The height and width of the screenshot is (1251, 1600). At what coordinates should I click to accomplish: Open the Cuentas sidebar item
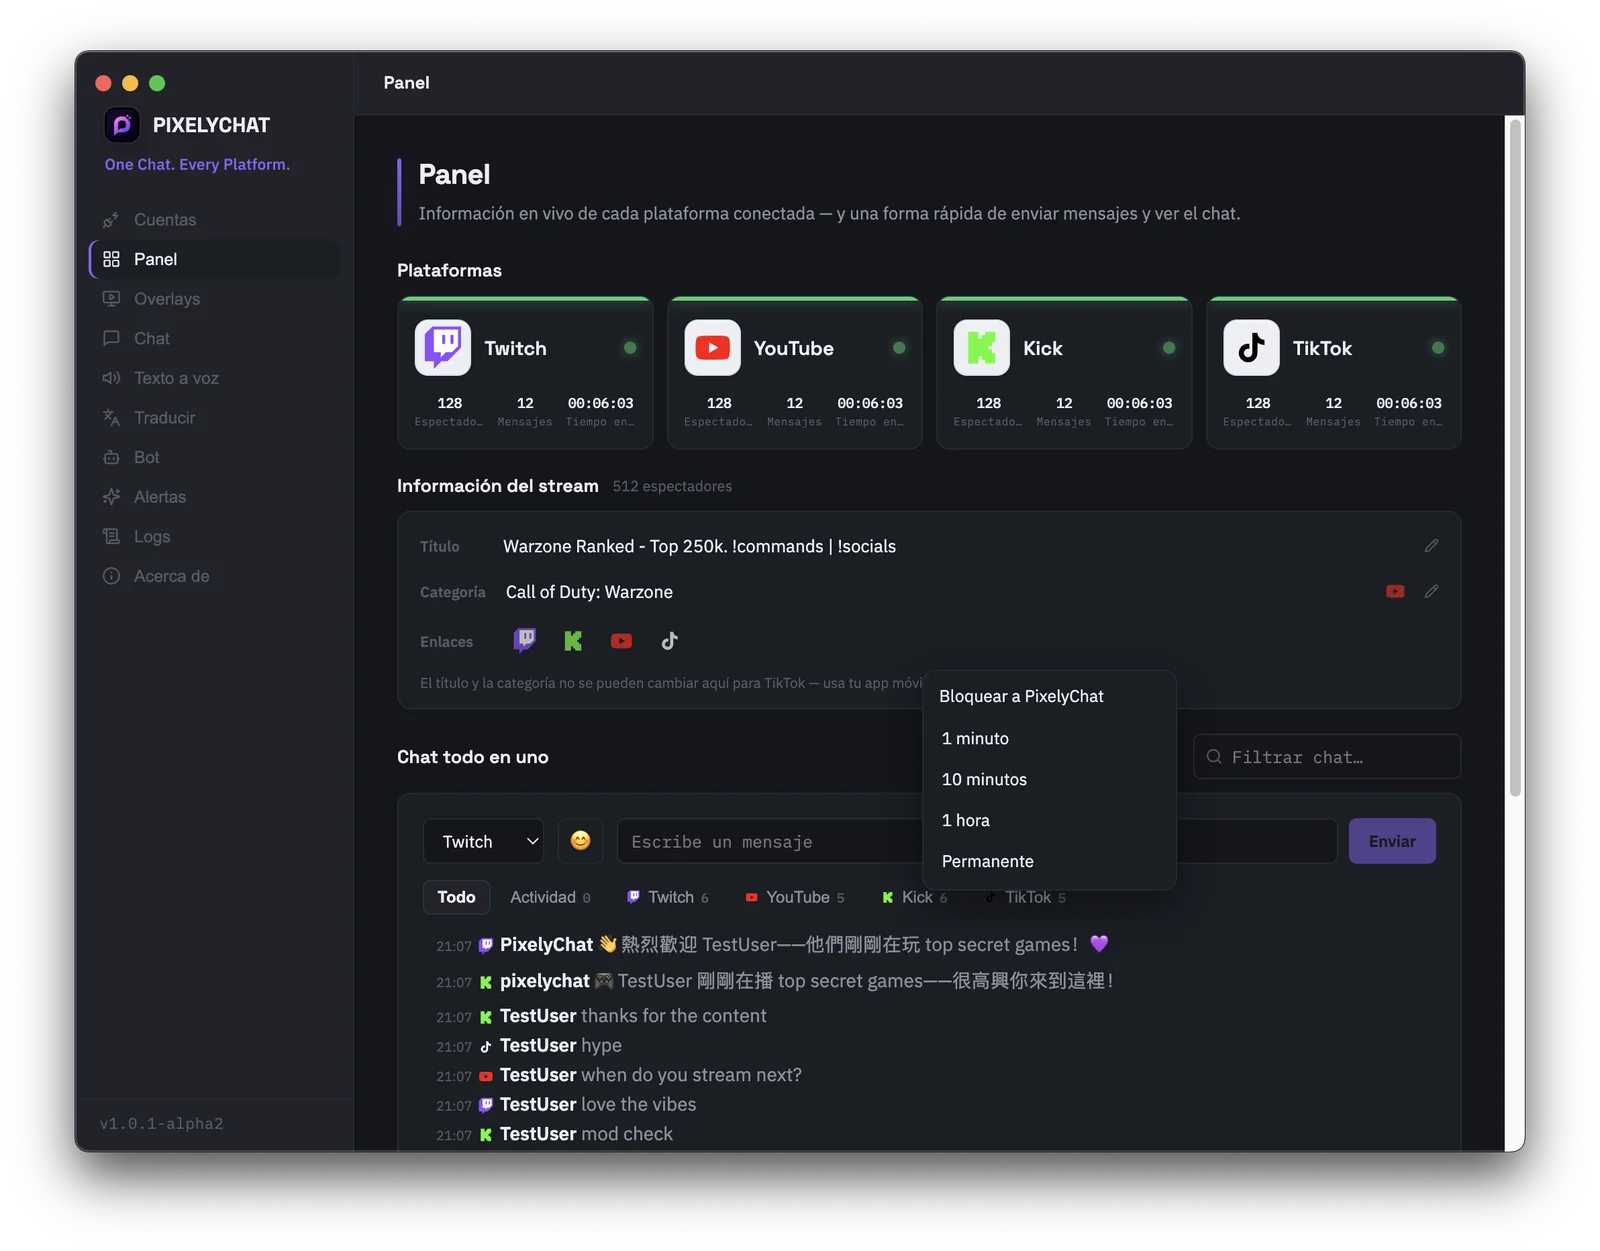(214, 220)
